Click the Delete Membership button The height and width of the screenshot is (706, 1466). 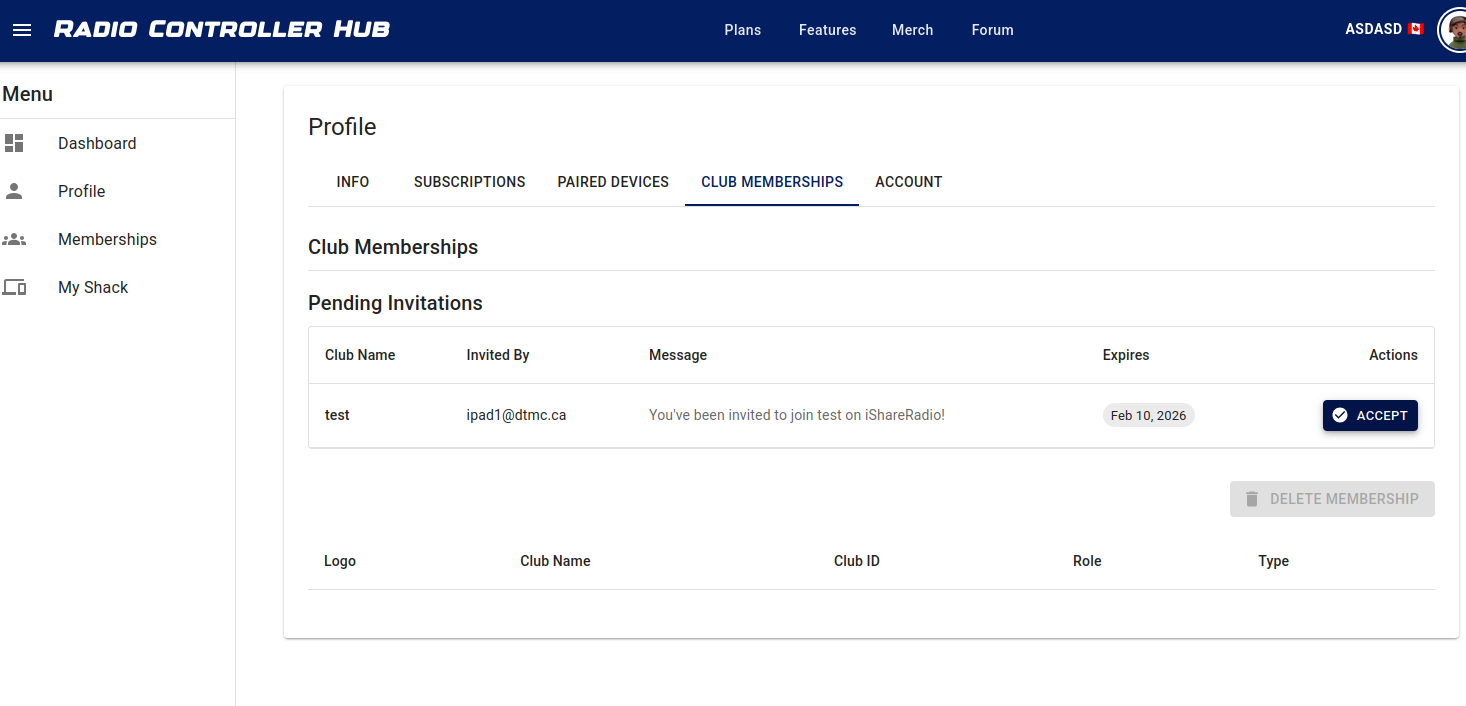click(1331, 499)
